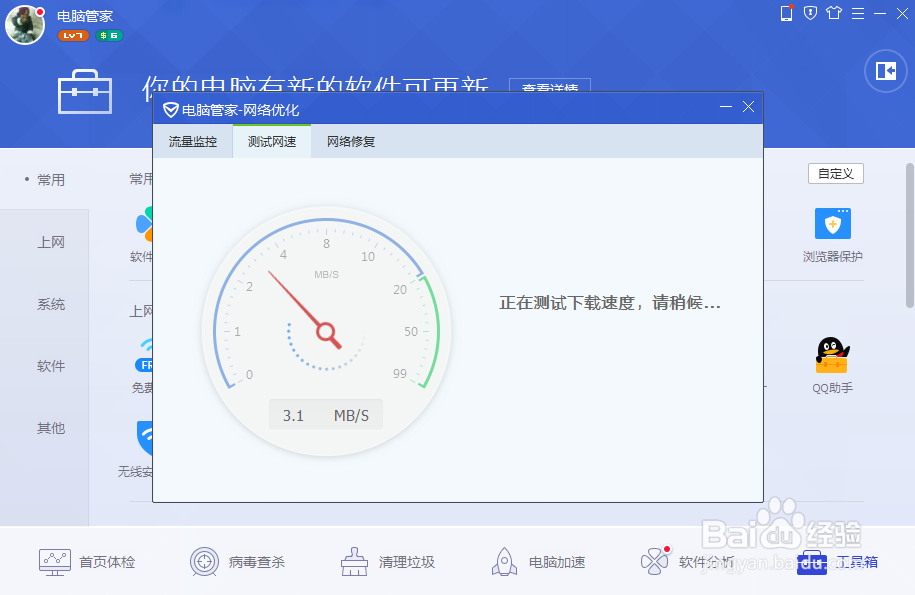Screen dimensions: 915x595
Task: Switch to the 流量监控 tab
Action: coord(193,142)
